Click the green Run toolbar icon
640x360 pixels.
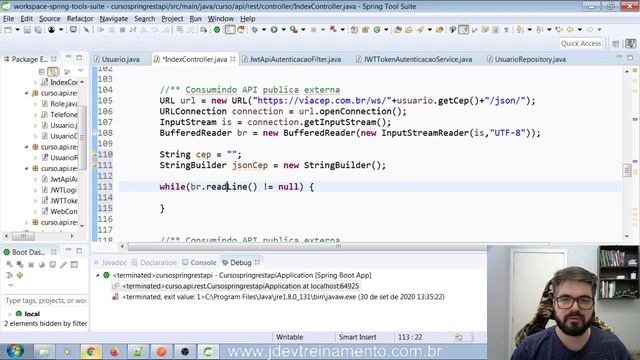point(274,29)
